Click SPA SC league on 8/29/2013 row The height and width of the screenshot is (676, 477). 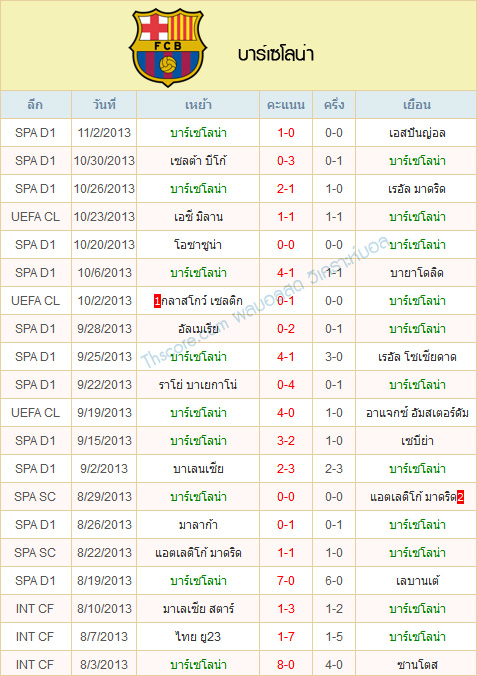tap(35, 497)
